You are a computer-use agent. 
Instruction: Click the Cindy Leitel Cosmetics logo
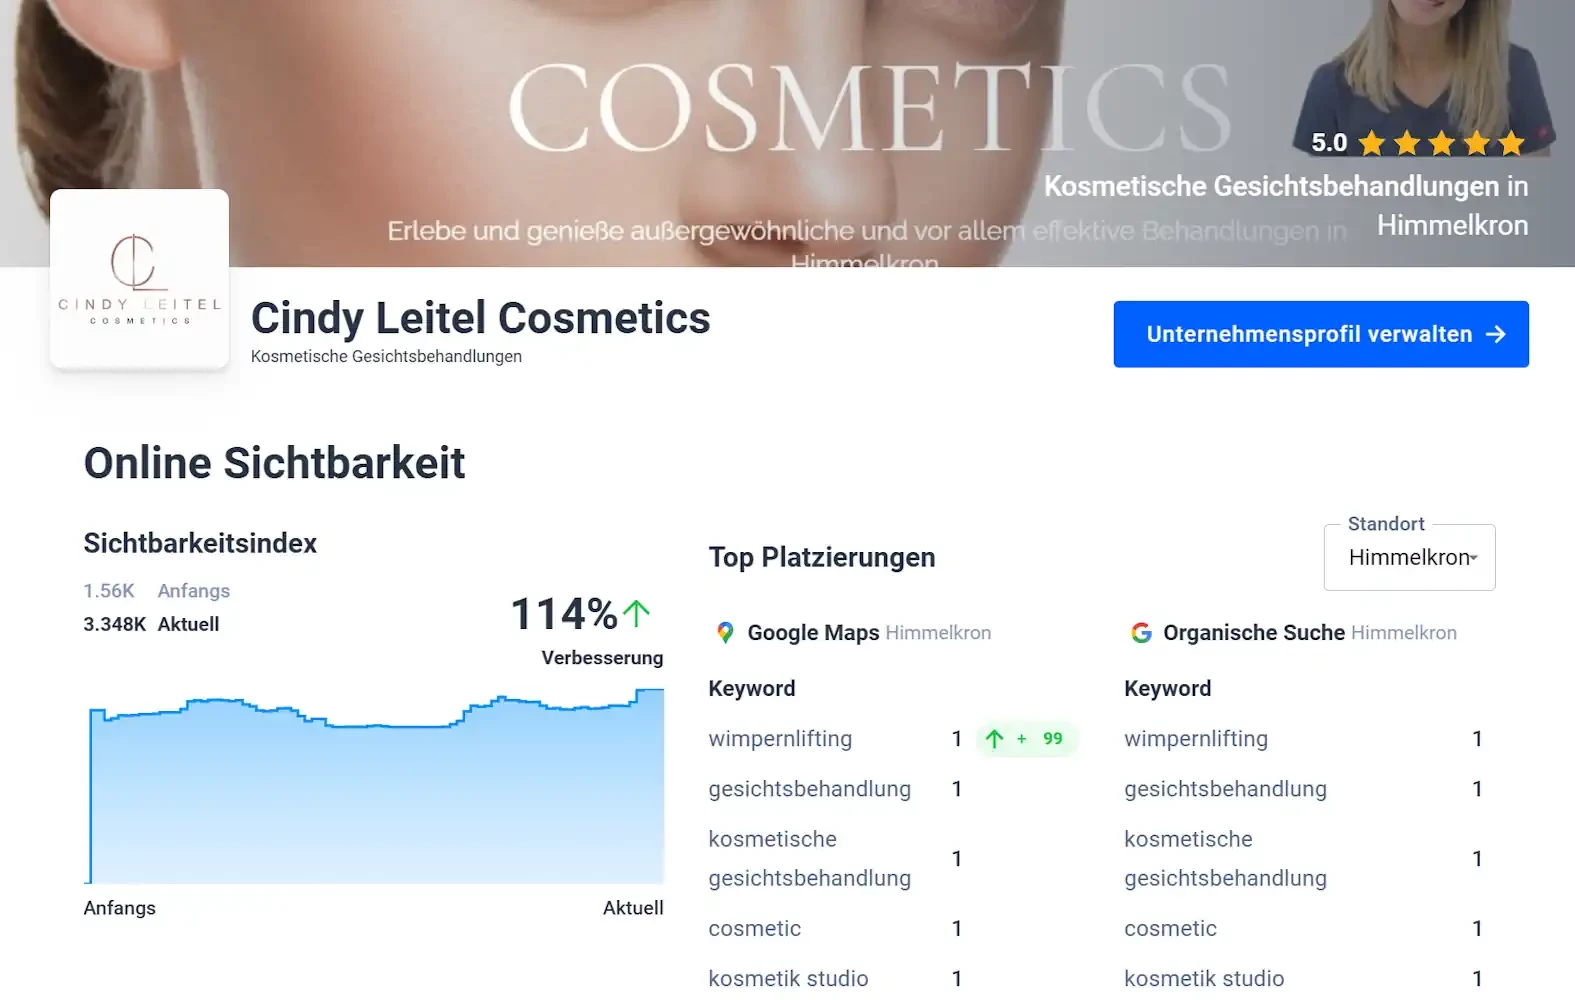pos(140,279)
